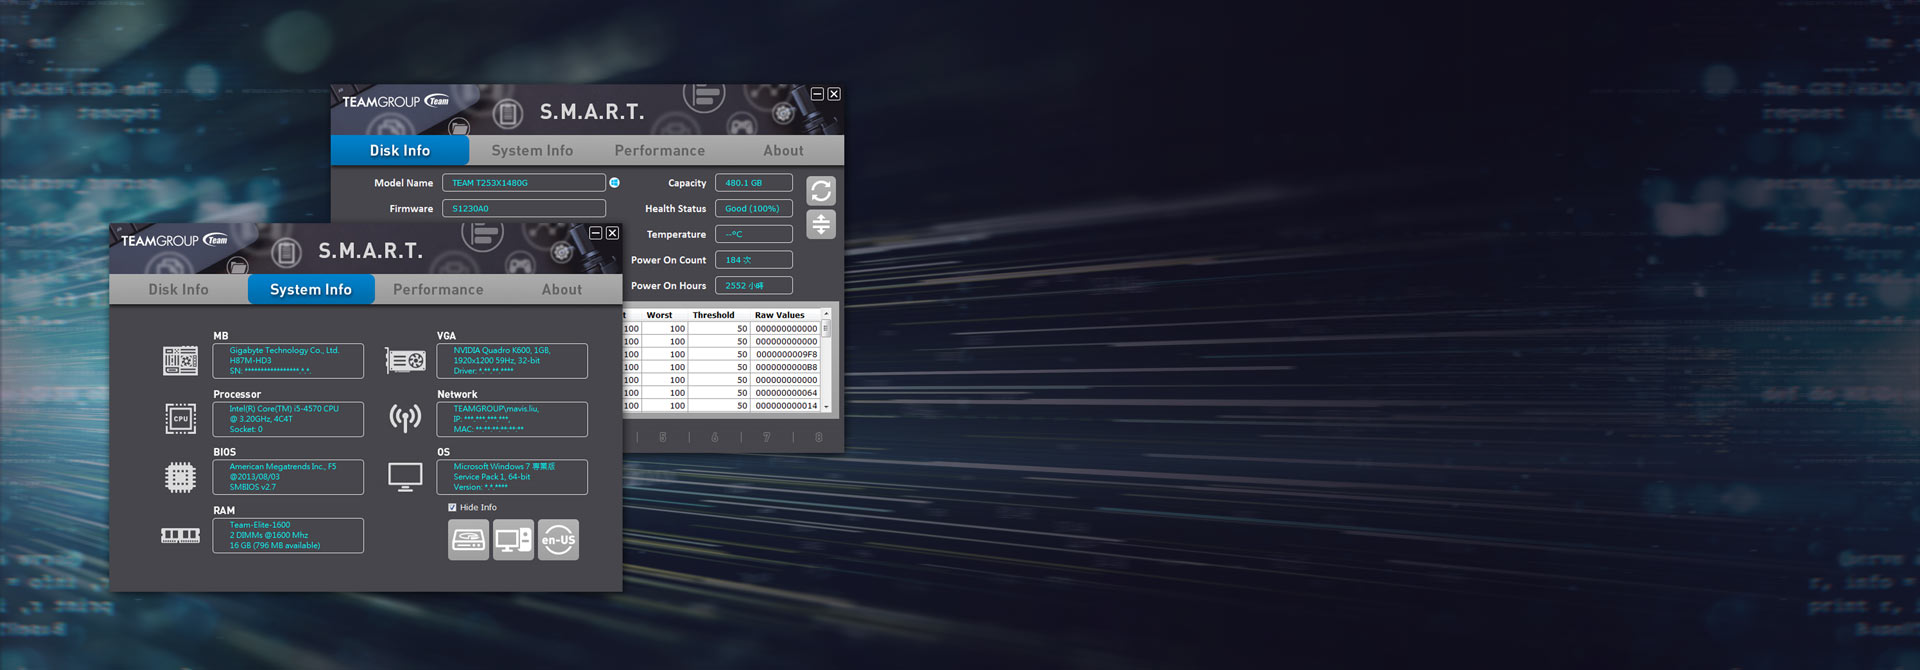Click the scroll-up arrow in SMART table
This screenshot has width=1920, height=670.
tap(826, 315)
